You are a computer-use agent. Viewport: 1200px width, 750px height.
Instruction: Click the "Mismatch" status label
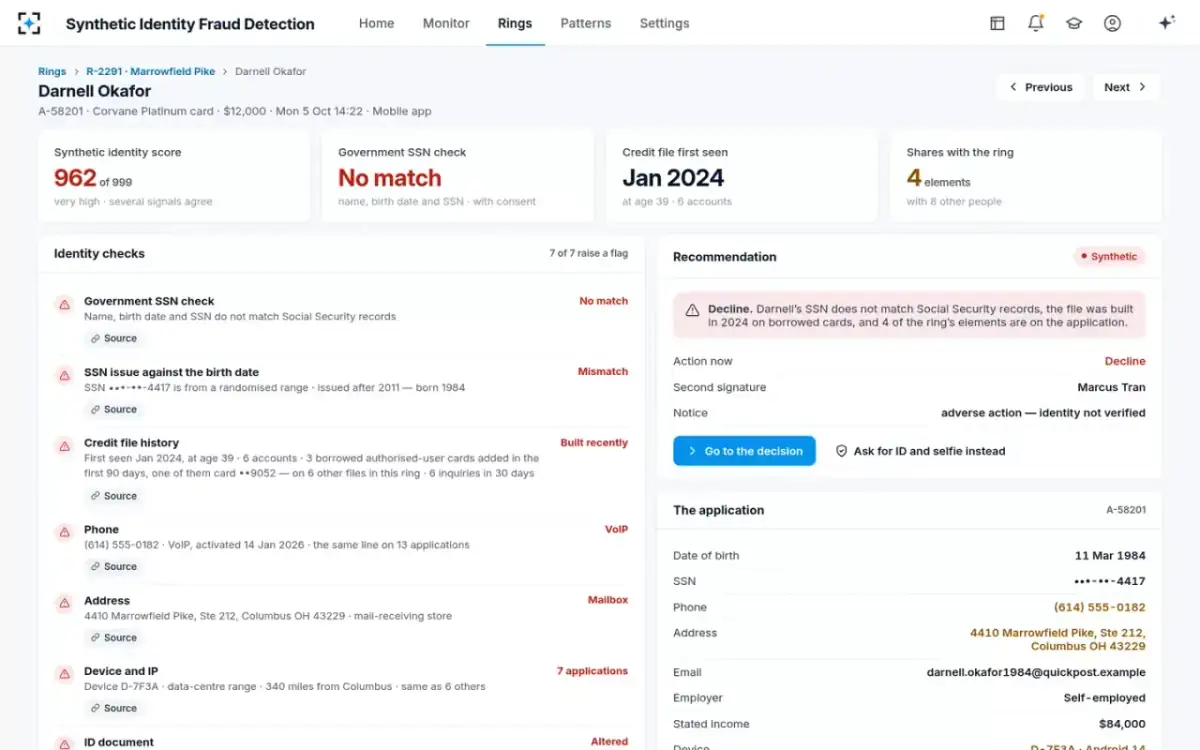coord(603,372)
